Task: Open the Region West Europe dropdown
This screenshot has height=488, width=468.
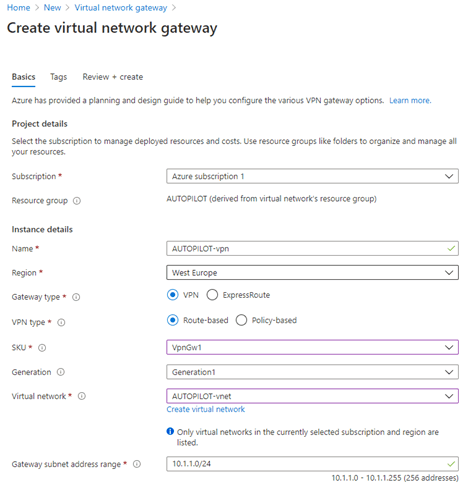Action: click(312, 273)
